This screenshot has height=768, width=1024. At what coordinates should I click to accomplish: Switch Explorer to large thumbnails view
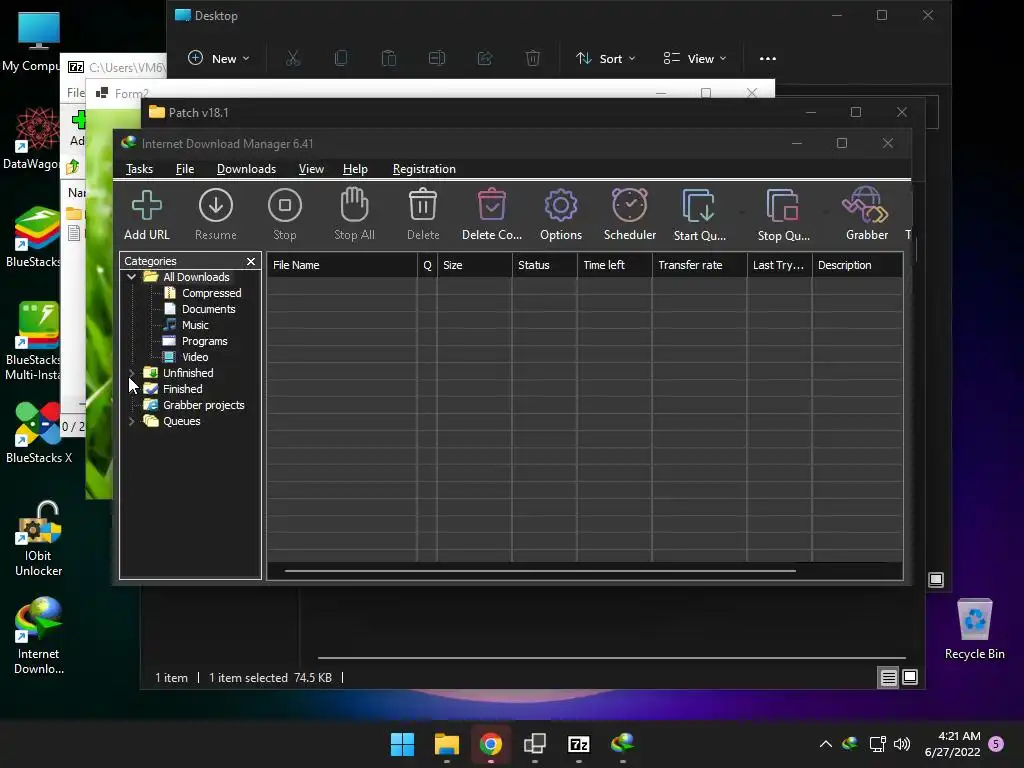tap(910, 678)
